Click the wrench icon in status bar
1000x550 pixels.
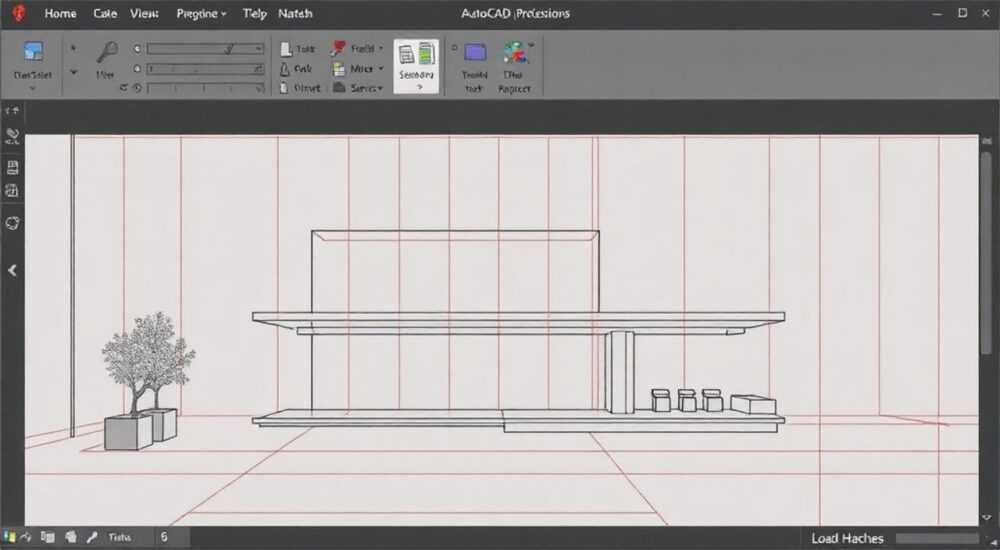(93, 537)
